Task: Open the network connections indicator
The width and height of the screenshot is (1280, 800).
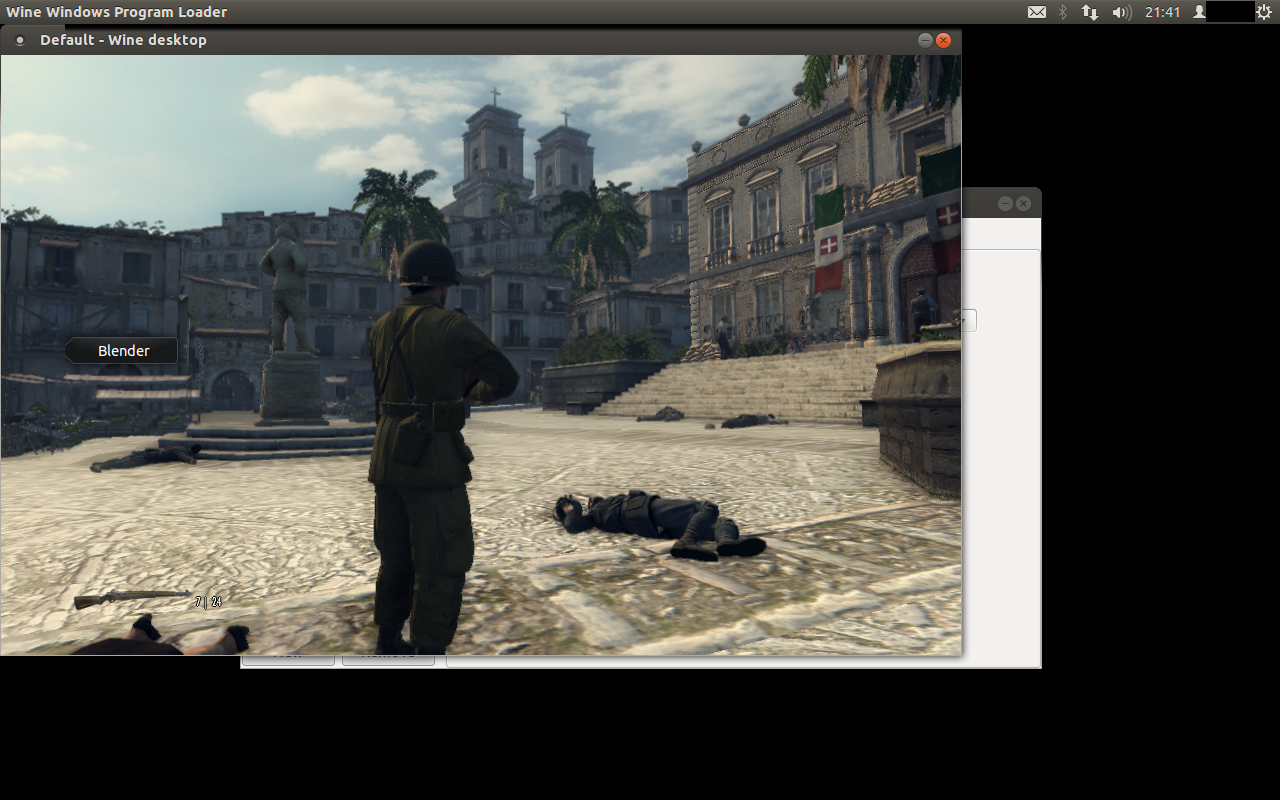Action: click(x=1090, y=12)
